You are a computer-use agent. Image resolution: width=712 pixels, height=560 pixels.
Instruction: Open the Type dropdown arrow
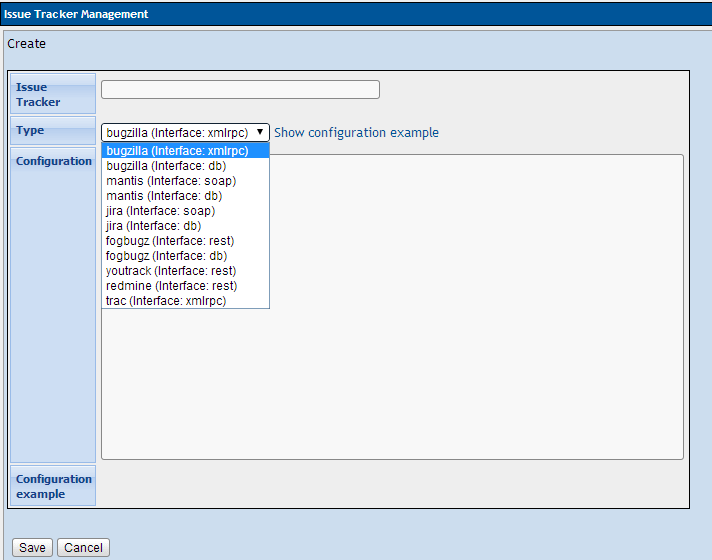click(x=260, y=132)
